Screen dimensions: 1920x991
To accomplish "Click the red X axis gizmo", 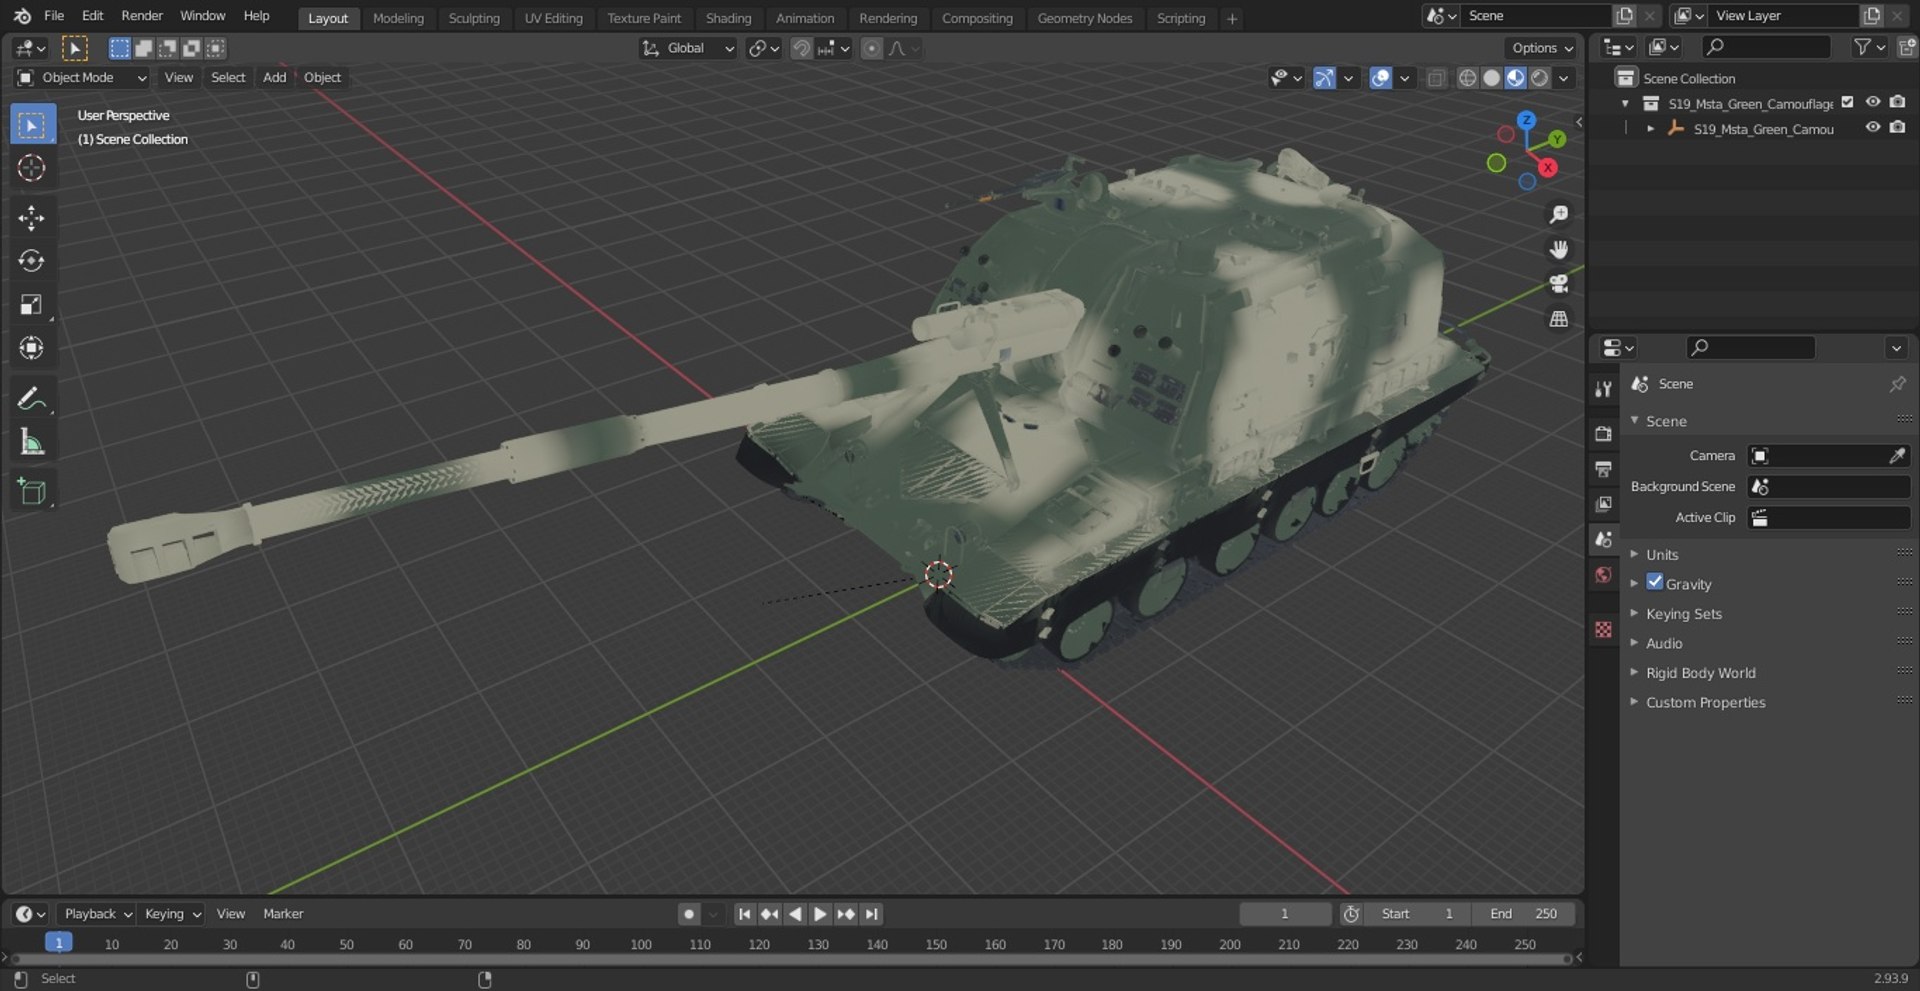I will pyautogui.click(x=1548, y=168).
